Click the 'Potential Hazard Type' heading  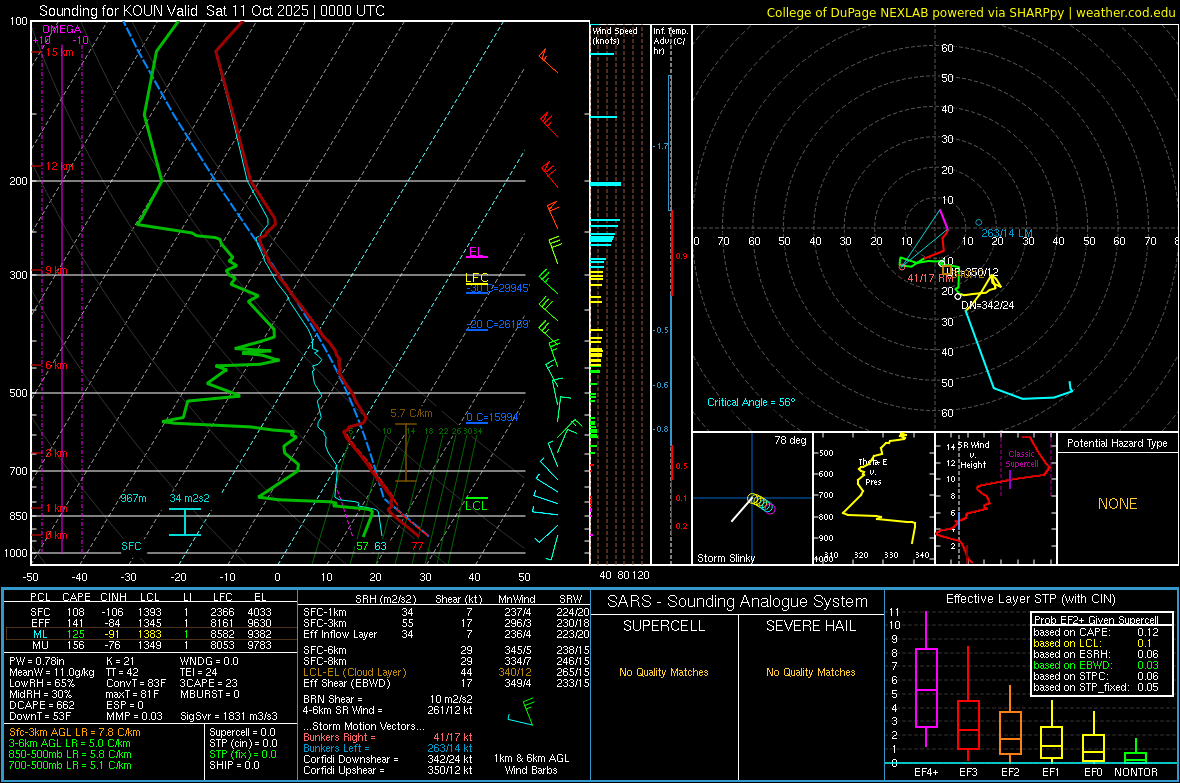pyautogui.click(x=1117, y=443)
